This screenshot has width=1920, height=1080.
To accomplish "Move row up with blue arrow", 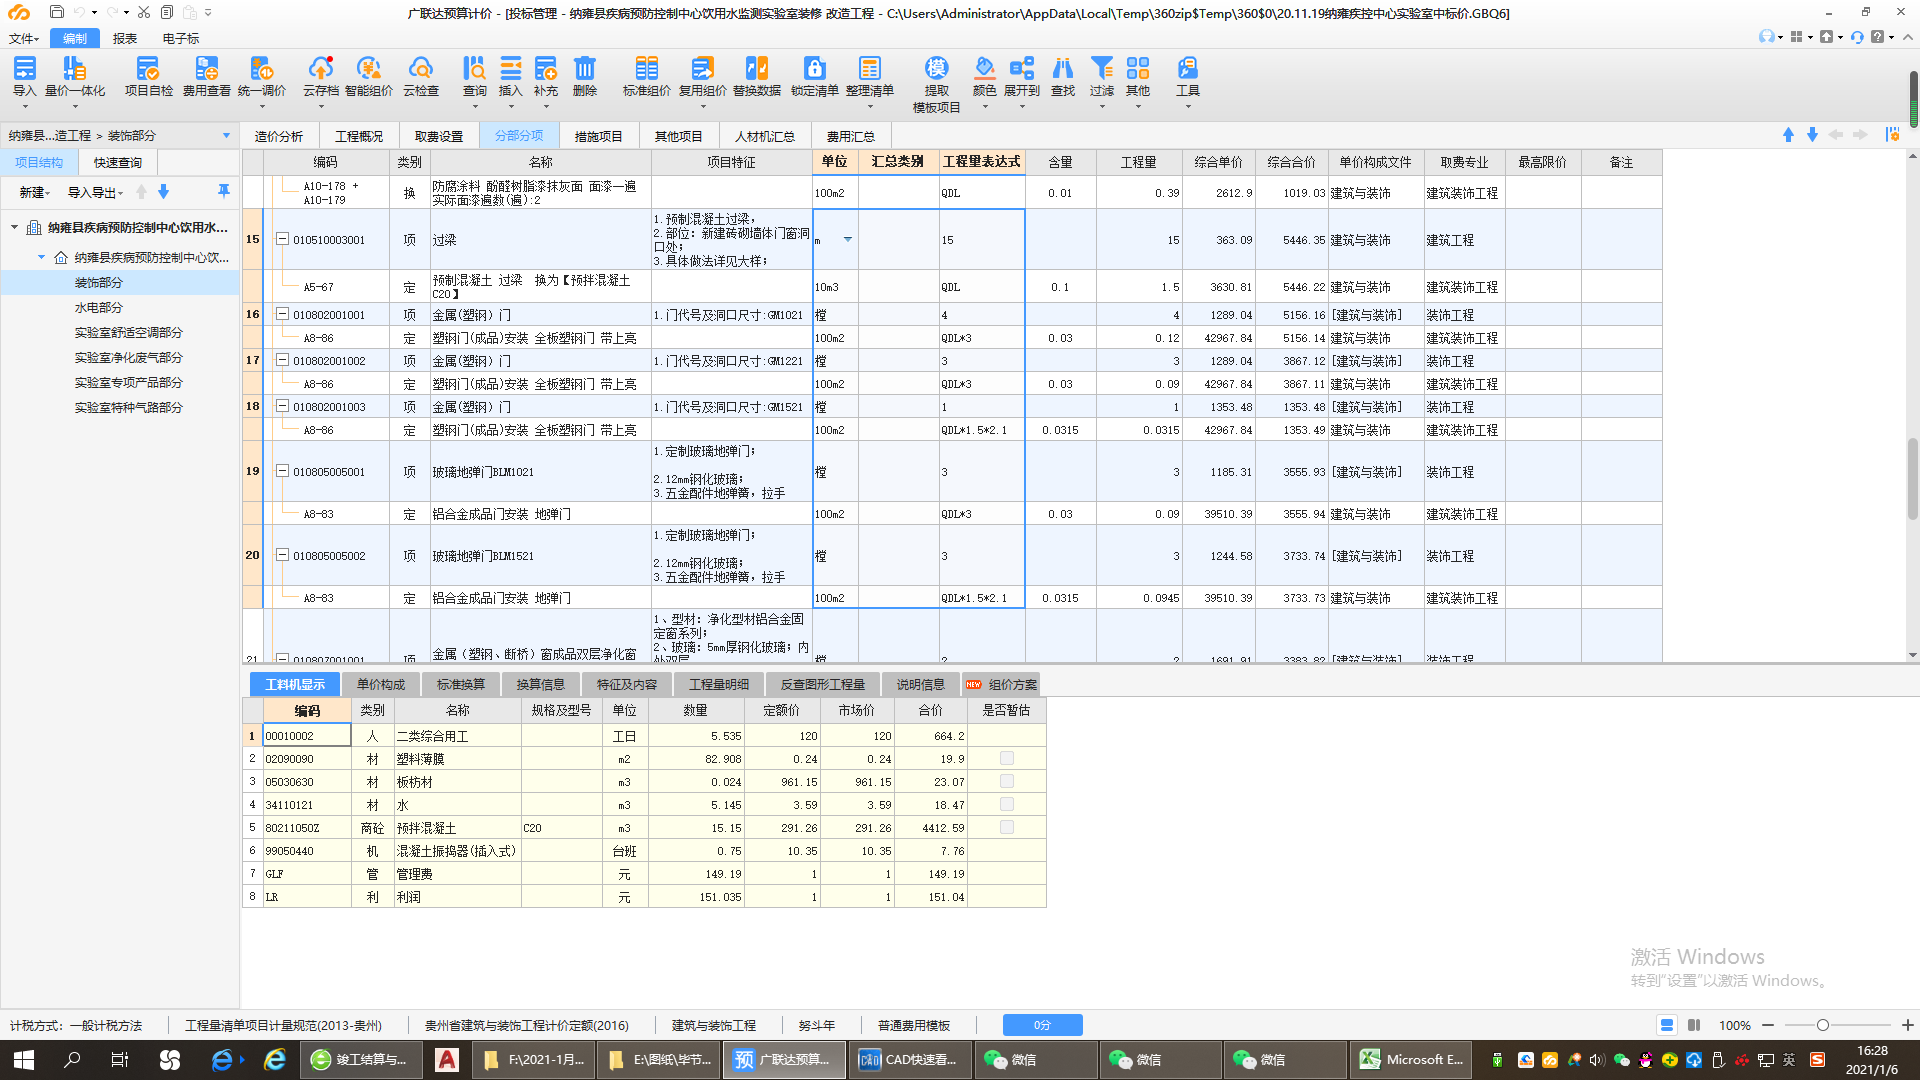I will (1788, 135).
